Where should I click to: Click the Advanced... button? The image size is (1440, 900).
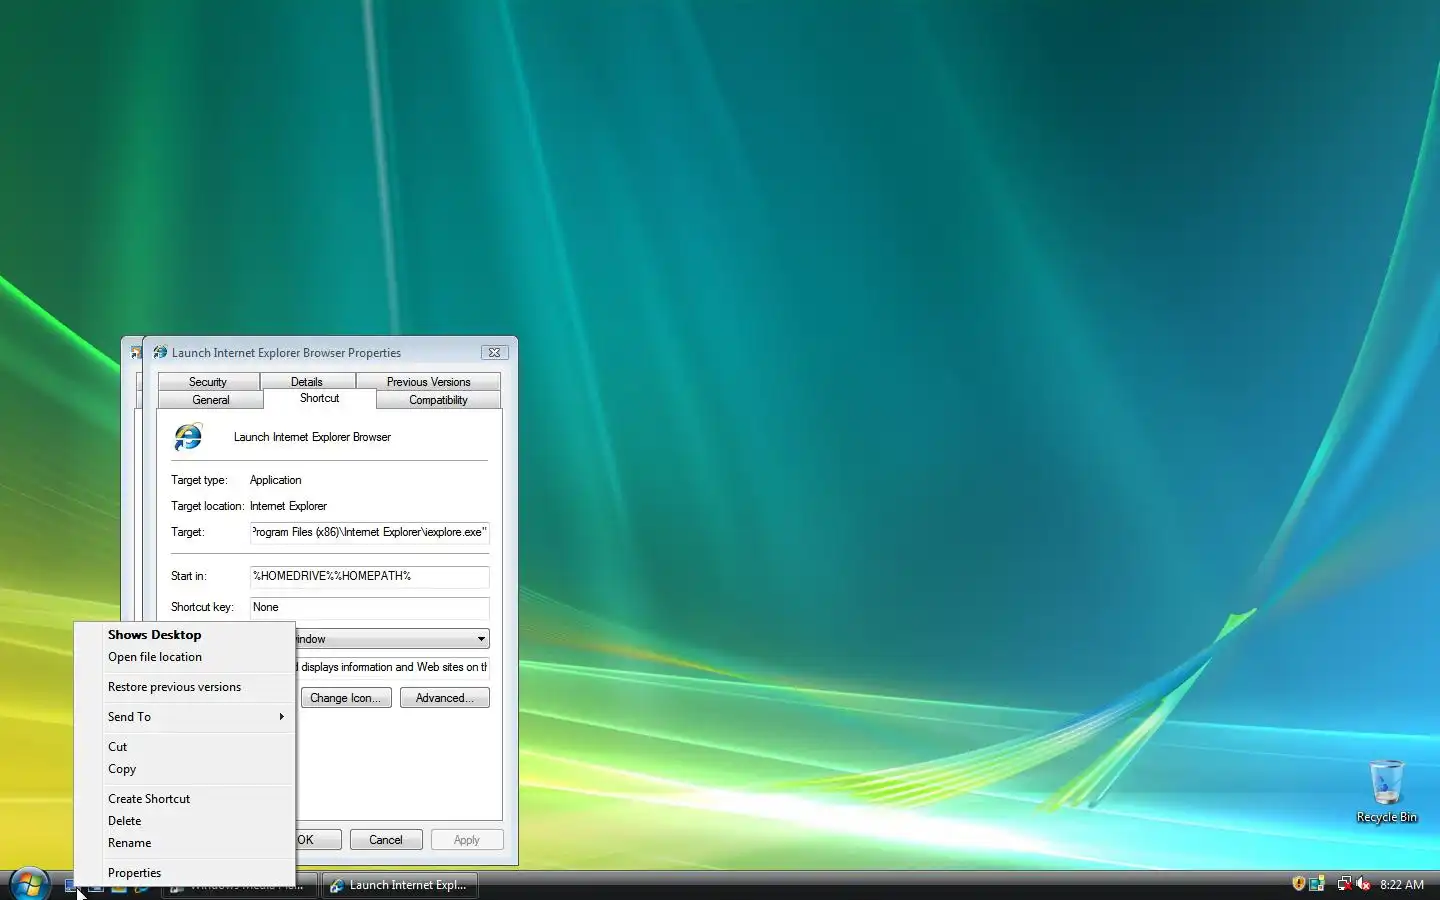coord(445,698)
